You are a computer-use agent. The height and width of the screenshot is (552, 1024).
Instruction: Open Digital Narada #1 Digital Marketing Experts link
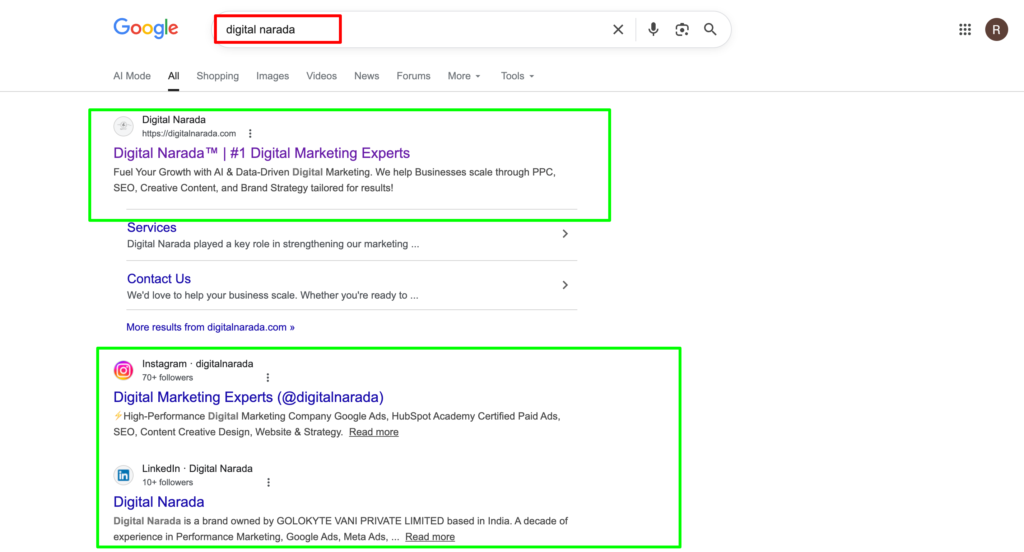tap(261, 153)
